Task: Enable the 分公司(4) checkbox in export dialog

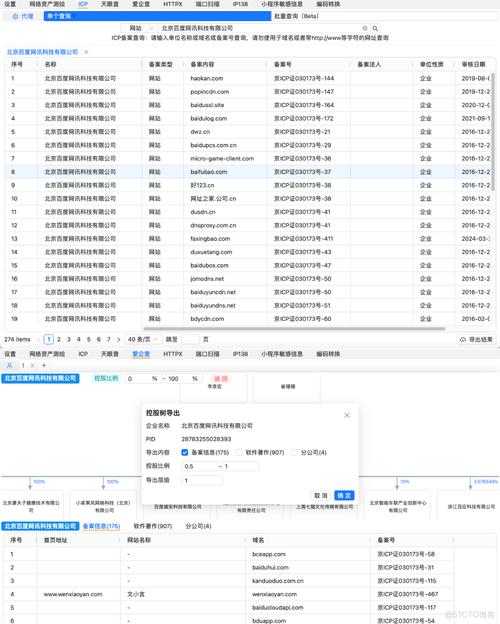Action: coord(294,452)
